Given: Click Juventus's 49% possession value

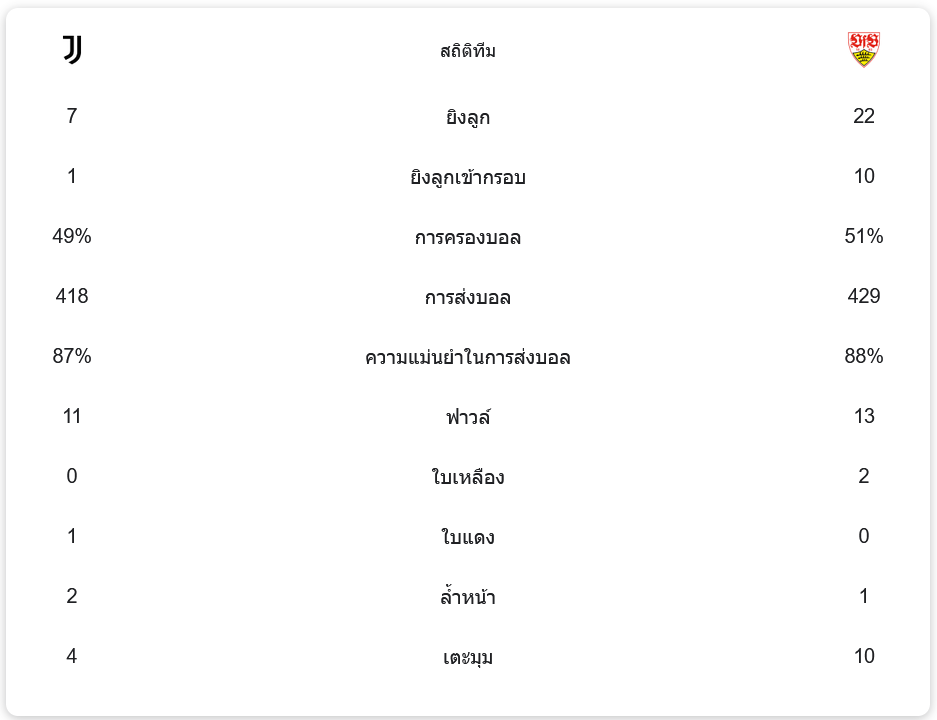Looking at the screenshot, I should click(x=72, y=236).
